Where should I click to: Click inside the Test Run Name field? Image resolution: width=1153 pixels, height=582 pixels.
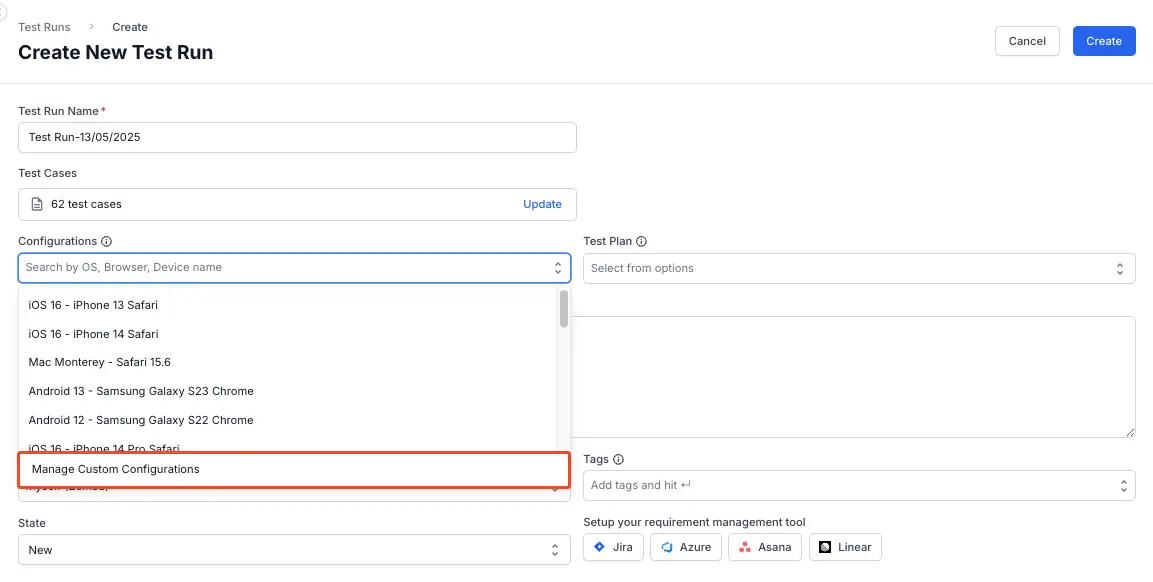tap(297, 137)
